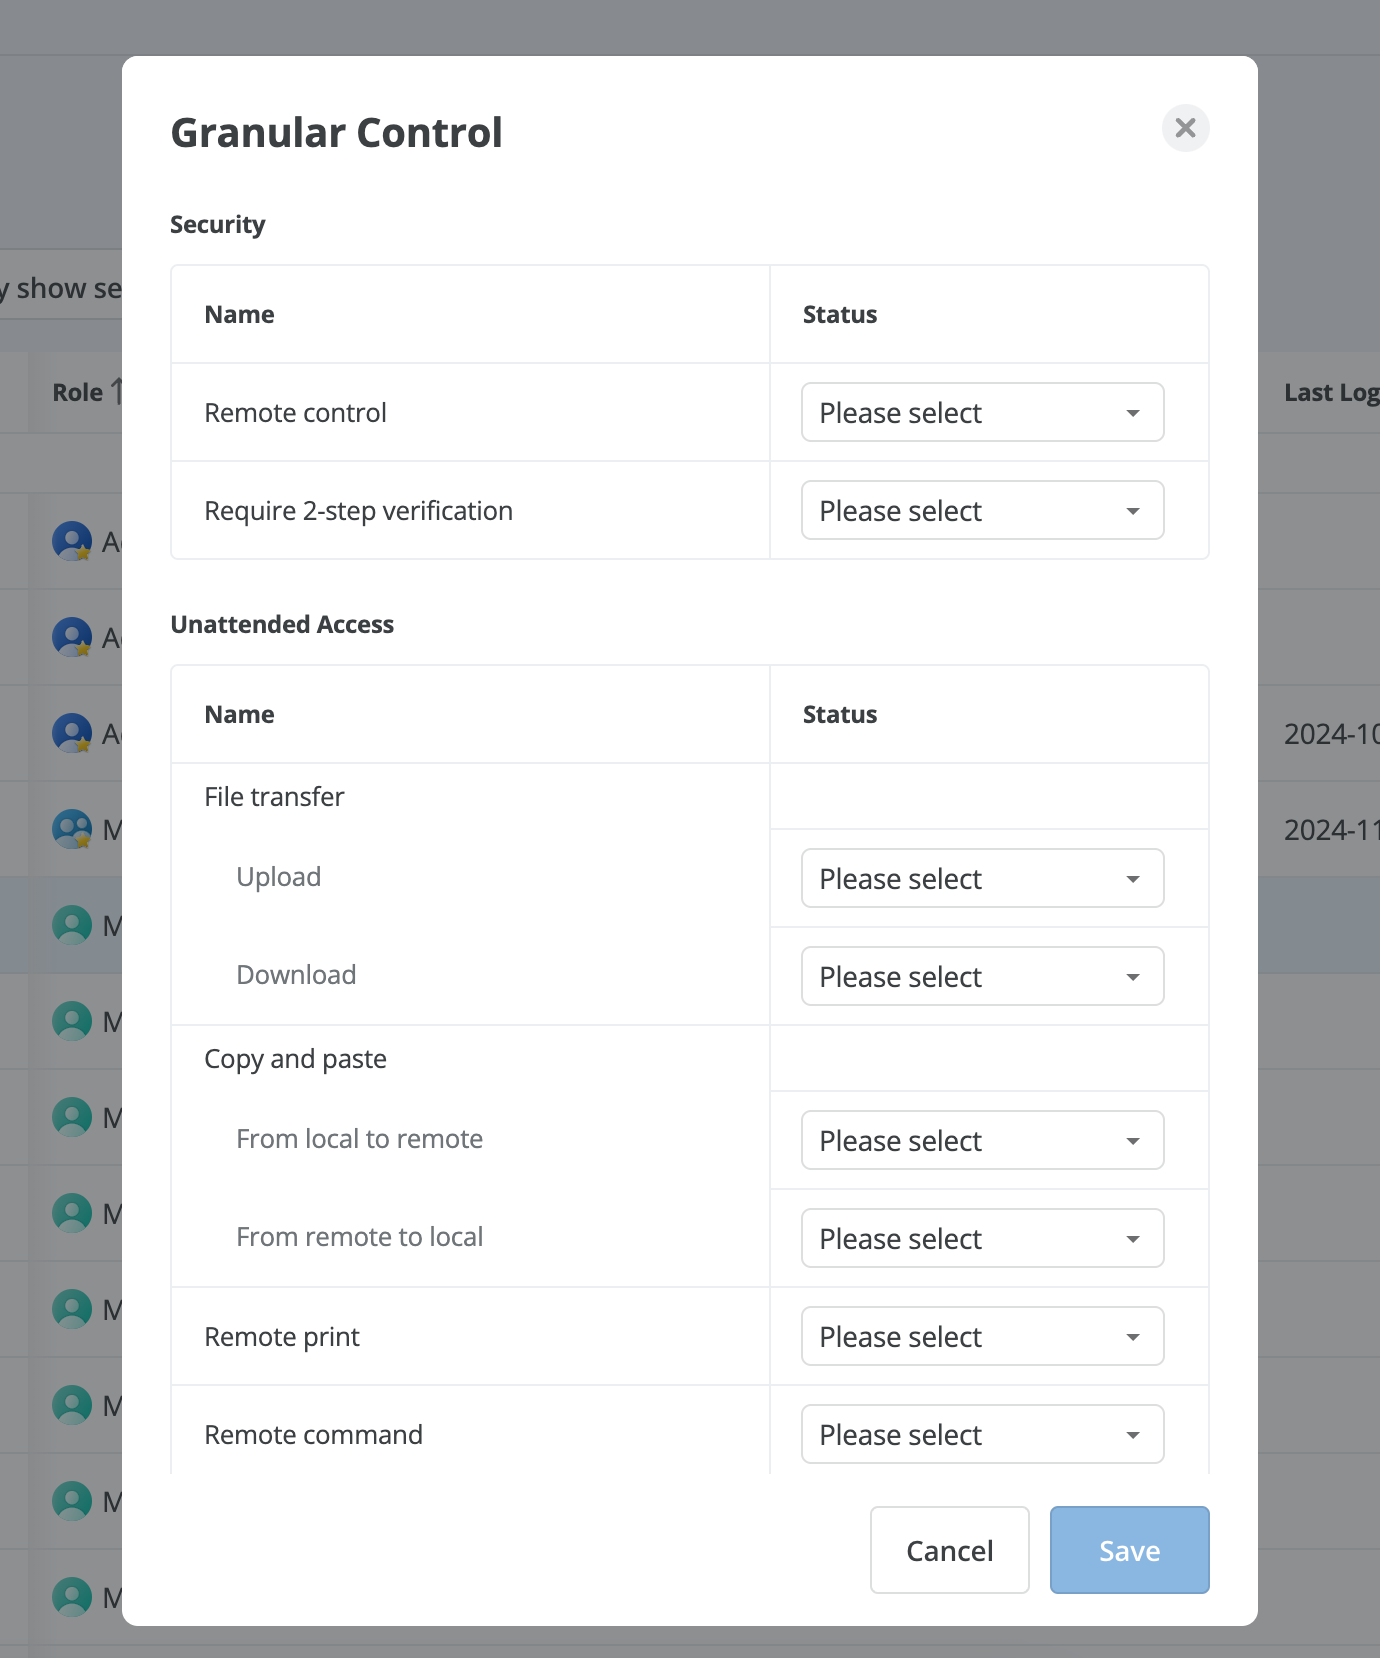Save the granular control settings
The width and height of the screenshot is (1380, 1658).
pos(1129,1550)
